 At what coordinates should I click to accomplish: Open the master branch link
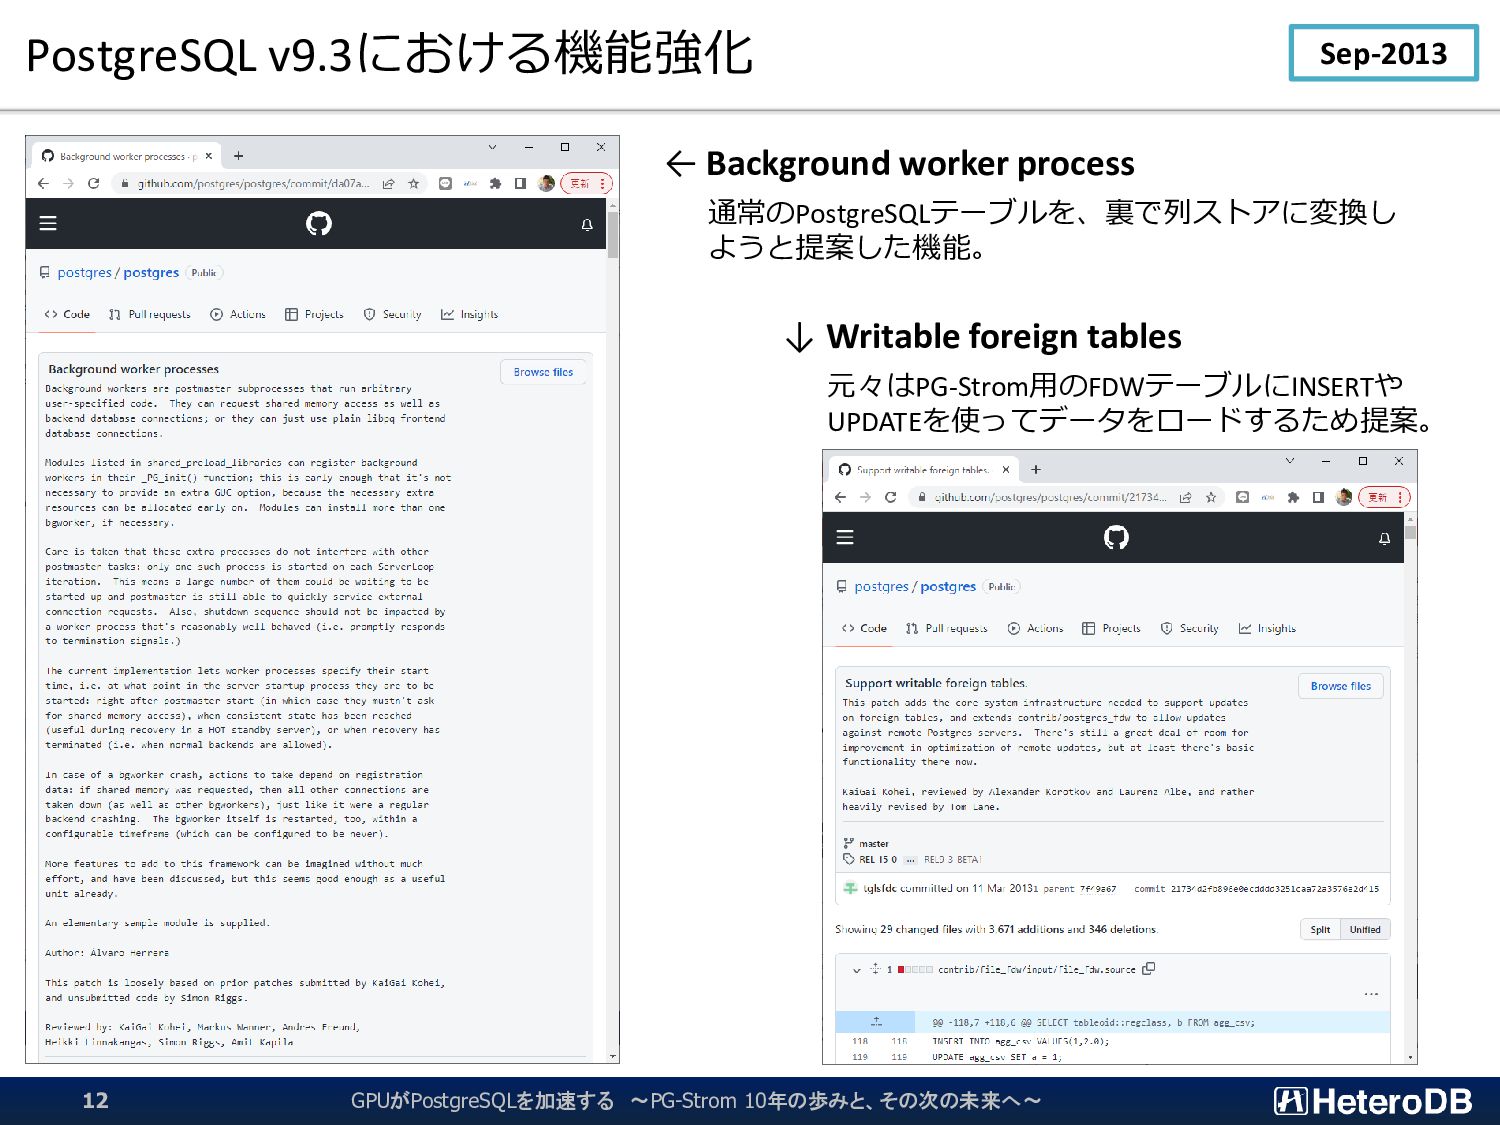pos(873,844)
